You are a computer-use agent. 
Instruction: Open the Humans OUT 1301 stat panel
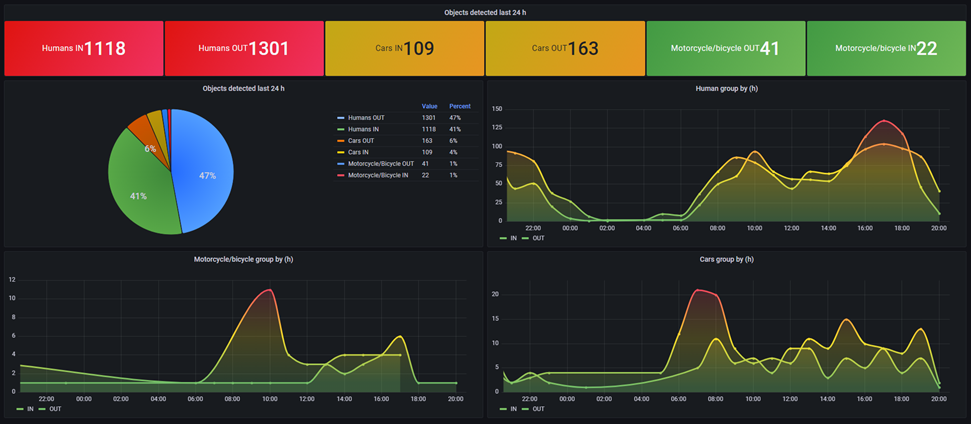coord(244,48)
